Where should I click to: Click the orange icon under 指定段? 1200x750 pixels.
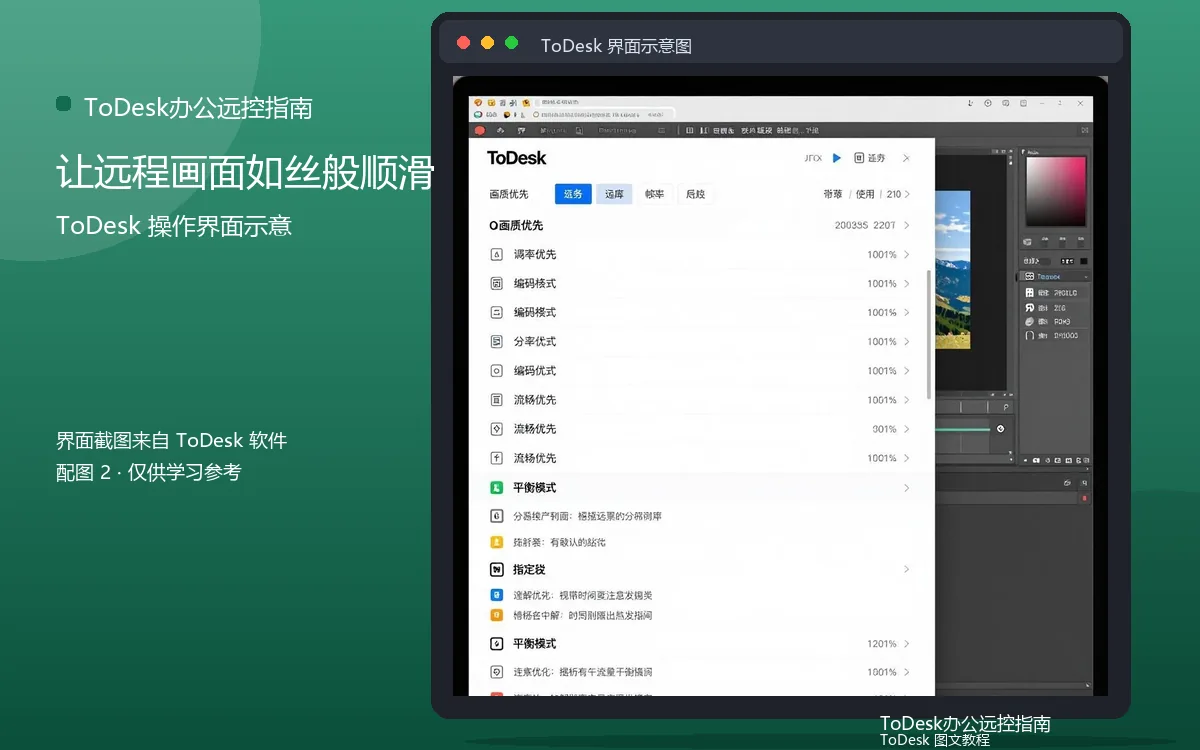(x=496, y=615)
